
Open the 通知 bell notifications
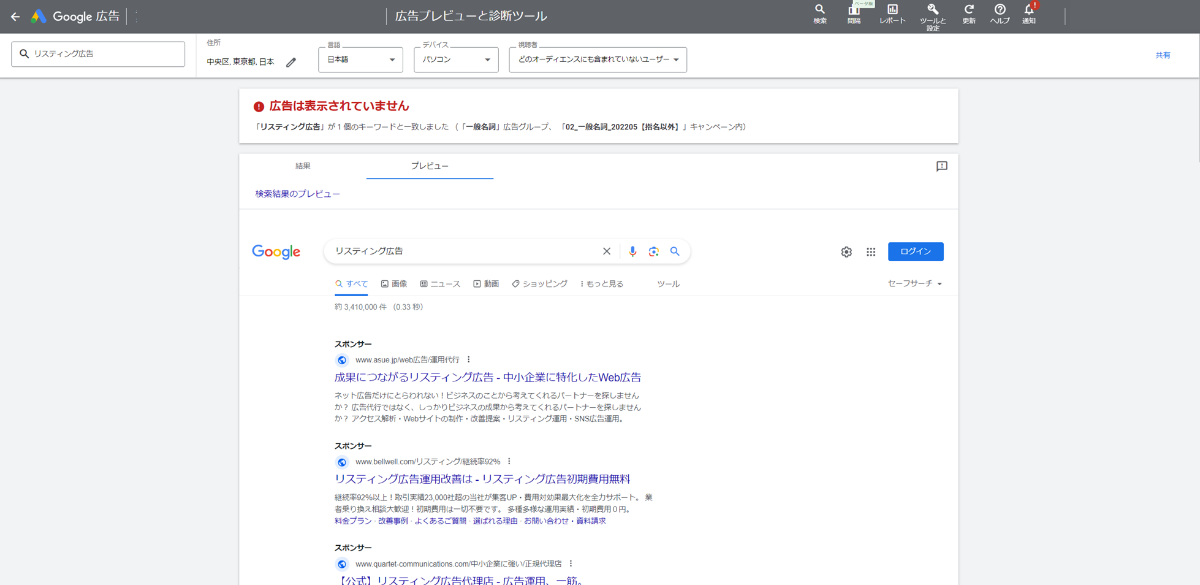click(1029, 13)
